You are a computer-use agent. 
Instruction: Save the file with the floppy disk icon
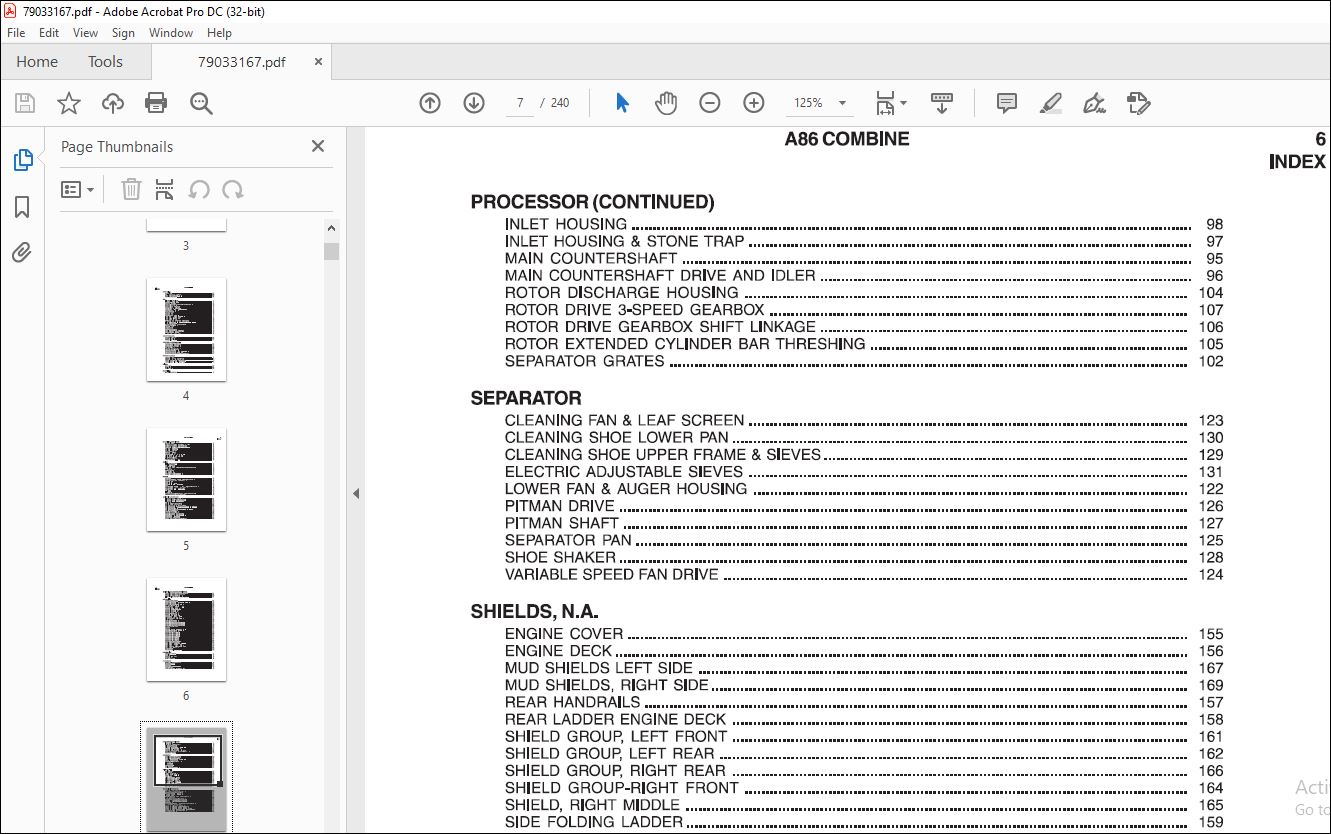point(25,103)
